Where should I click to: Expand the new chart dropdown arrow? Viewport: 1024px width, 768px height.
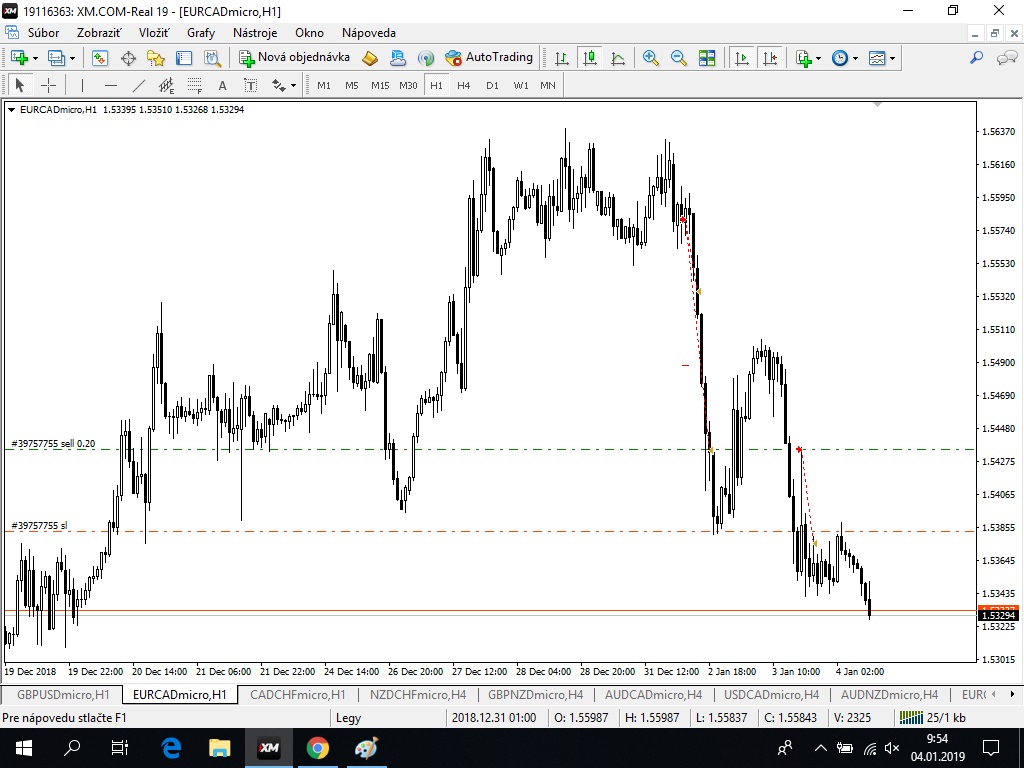(x=35, y=58)
